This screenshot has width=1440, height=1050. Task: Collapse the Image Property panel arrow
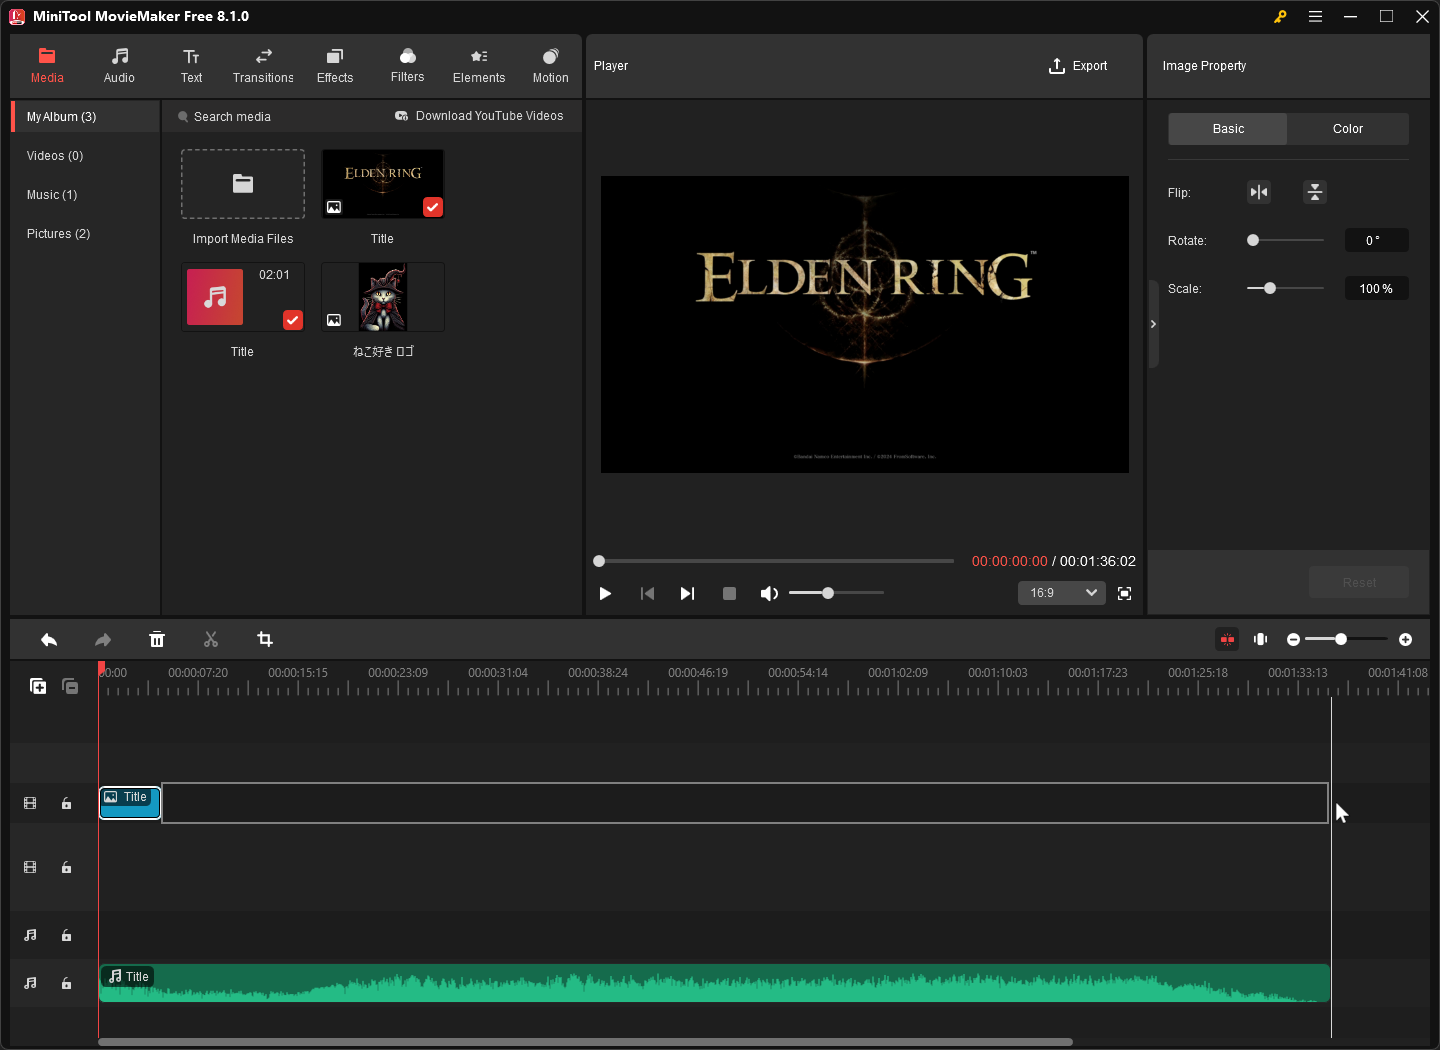[x=1153, y=324]
